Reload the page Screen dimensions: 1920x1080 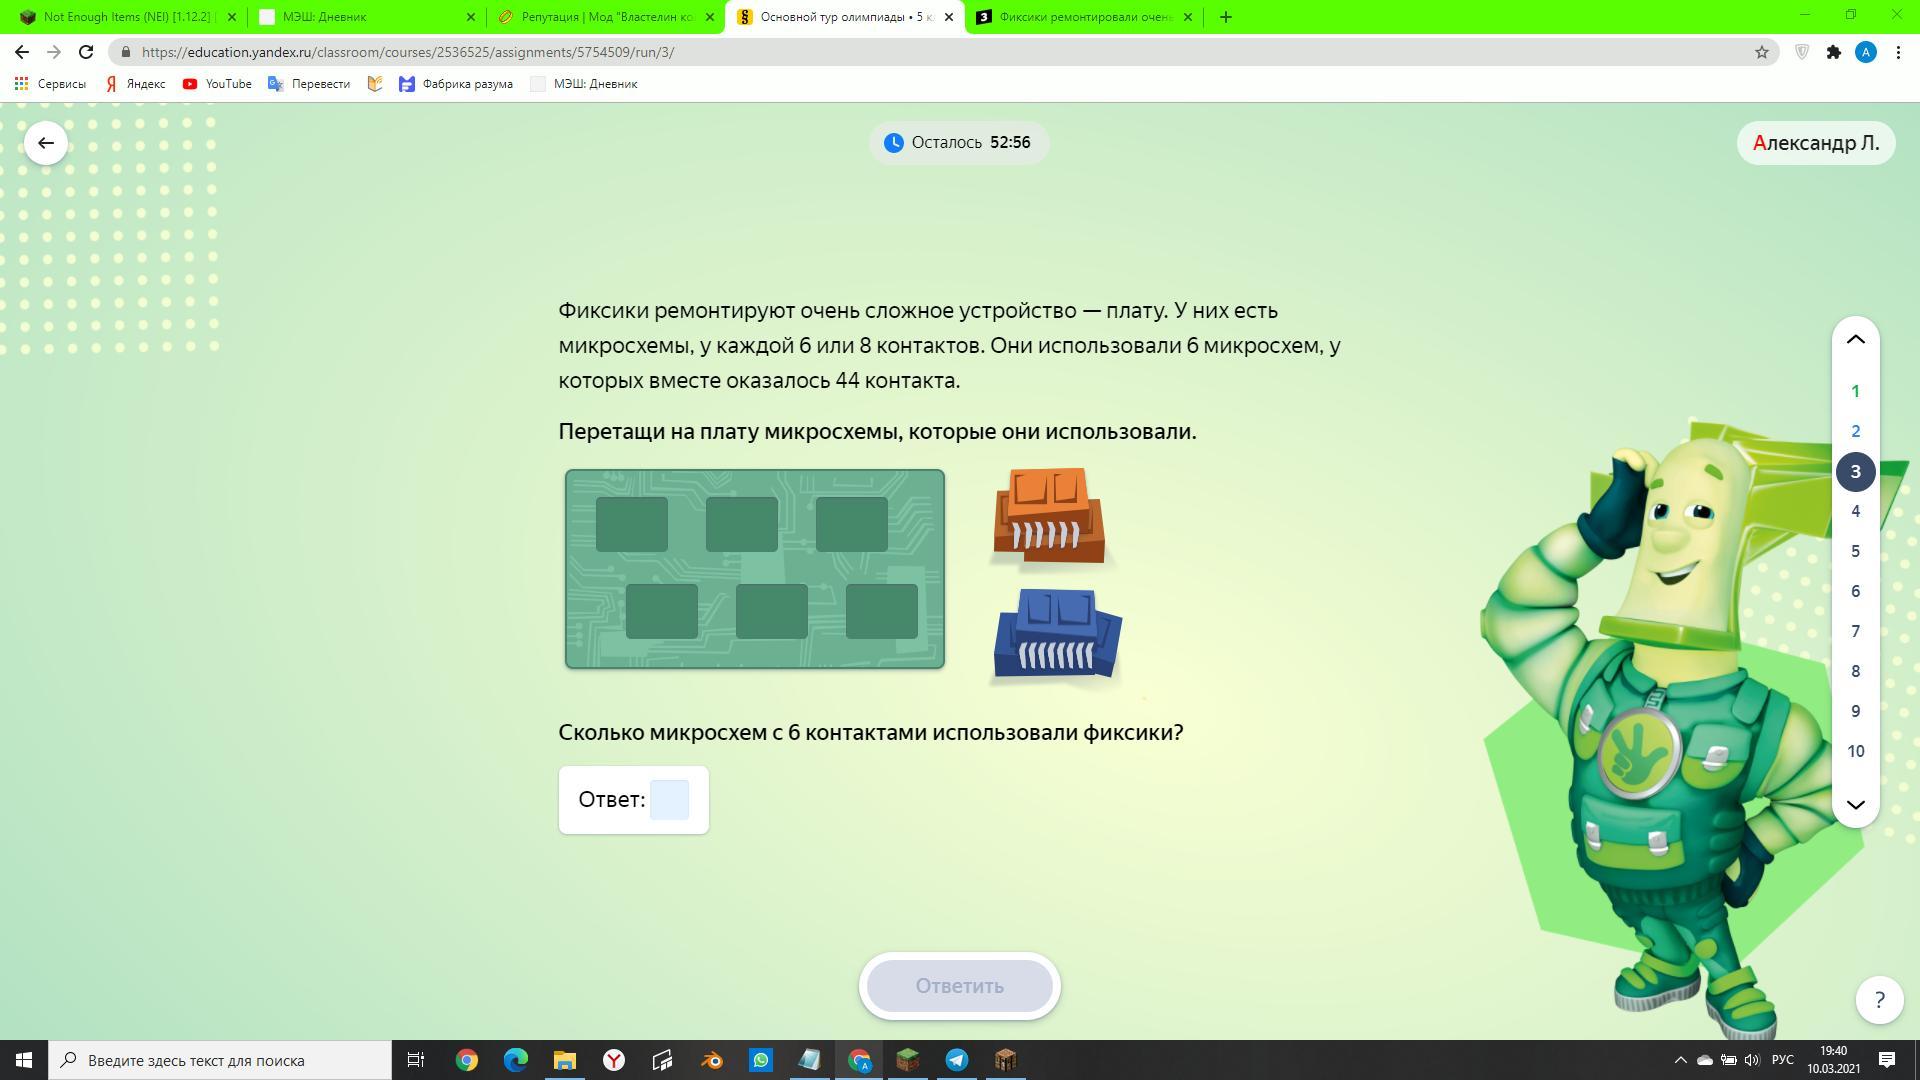tap(86, 52)
